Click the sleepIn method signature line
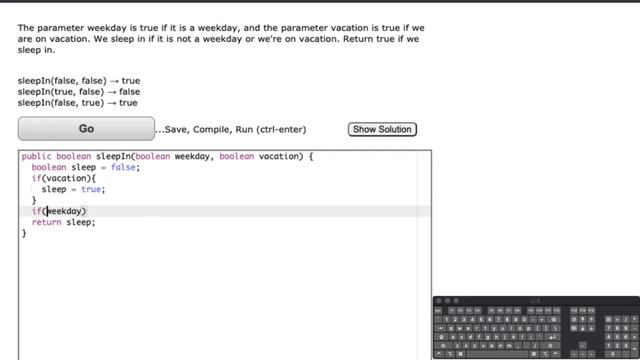Viewport: 640px width, 360px height. pos(167,156)
